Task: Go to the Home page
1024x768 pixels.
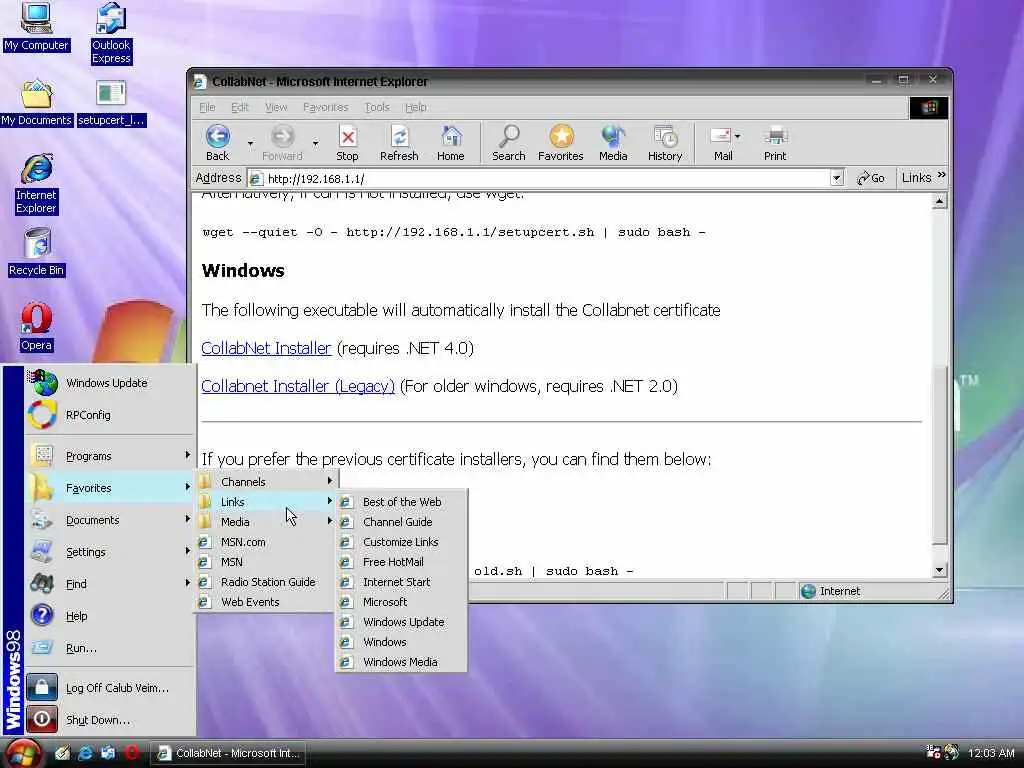Action: 451,143
